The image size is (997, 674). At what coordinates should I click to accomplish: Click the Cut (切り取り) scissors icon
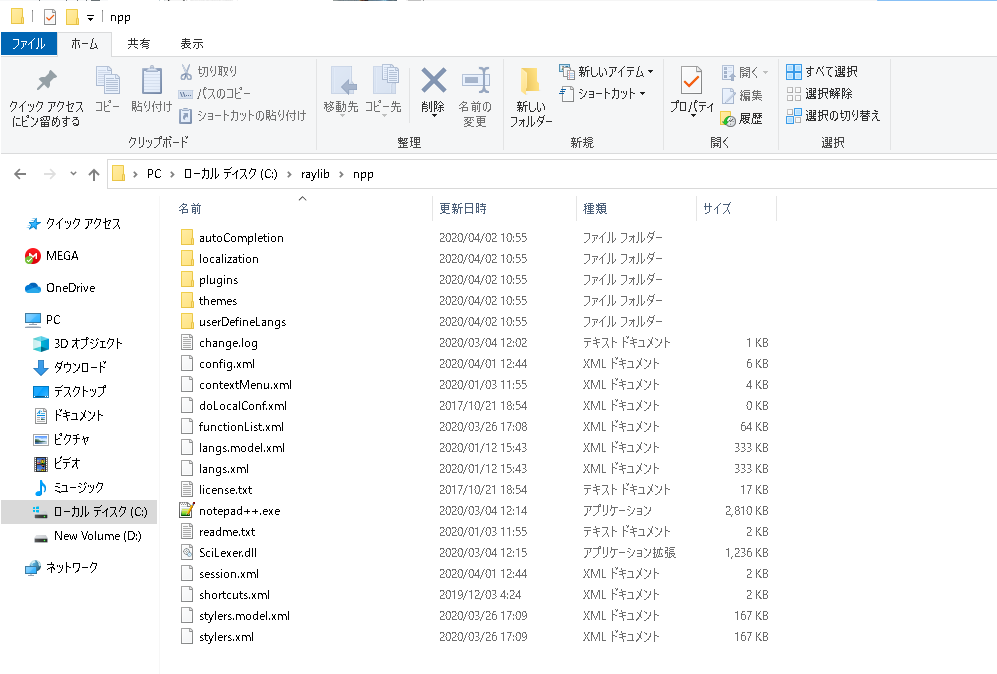[186, 71]
